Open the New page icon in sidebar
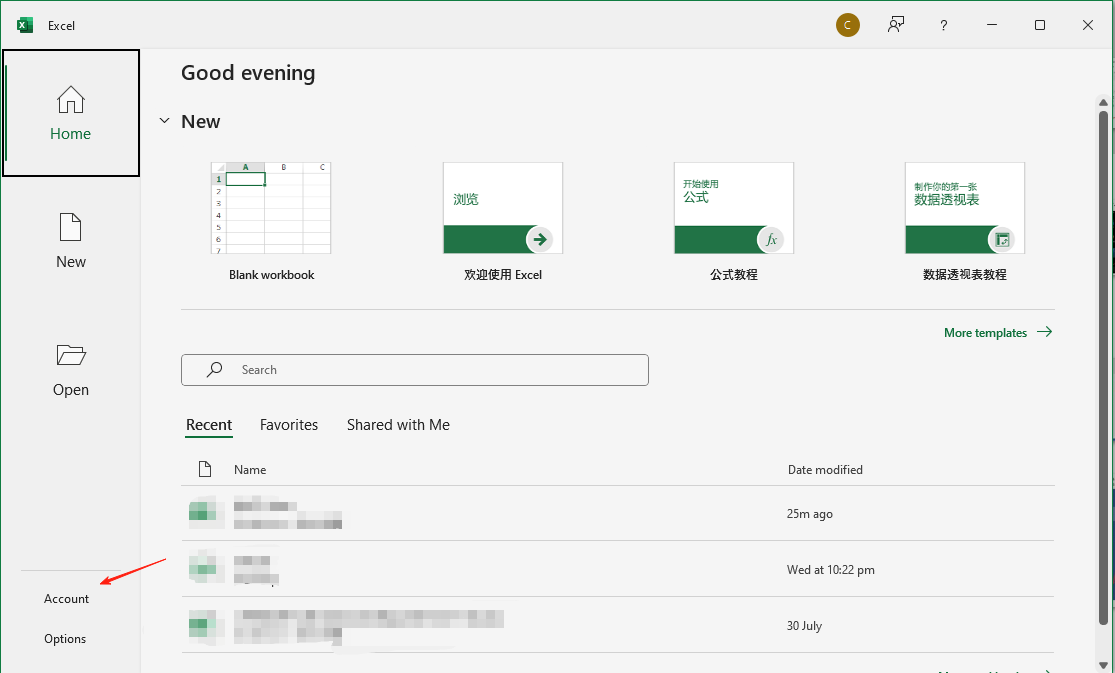The height and width of the screenshot is (673, 1115). click(x=70, y=228)
